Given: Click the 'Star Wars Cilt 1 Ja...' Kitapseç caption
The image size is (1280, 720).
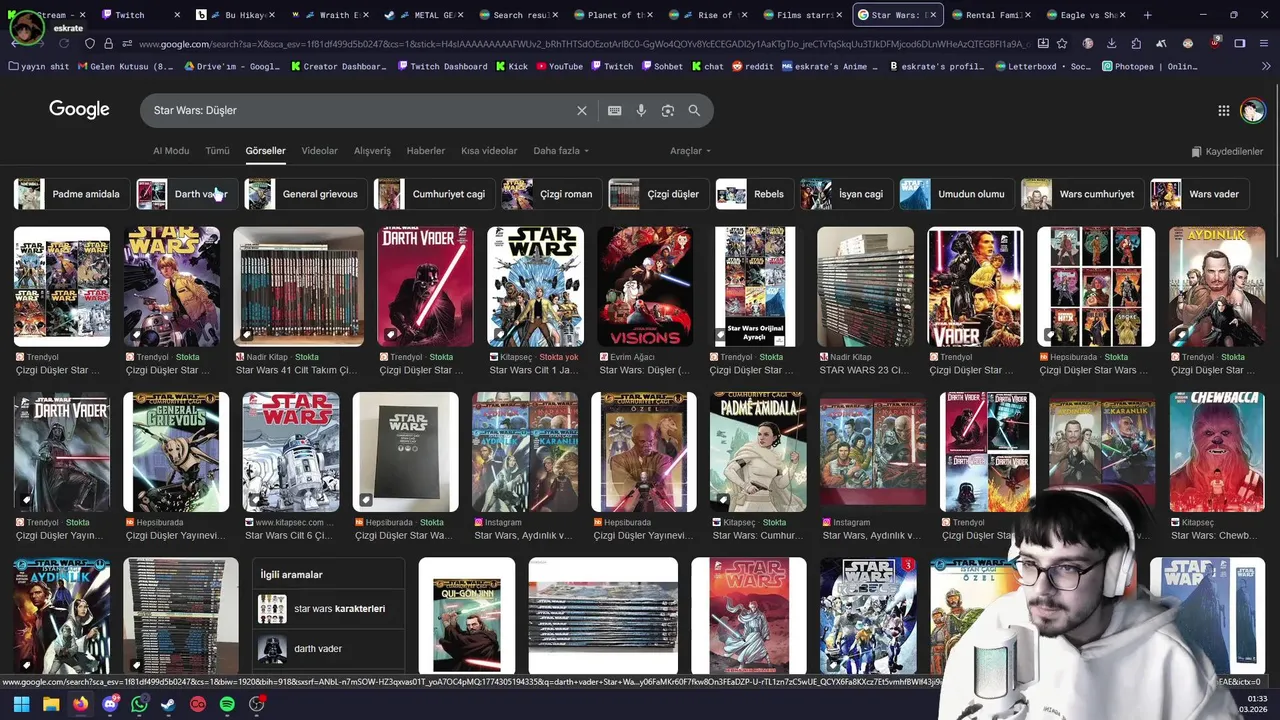Looking at the screenshot, I should click(533, 370).
